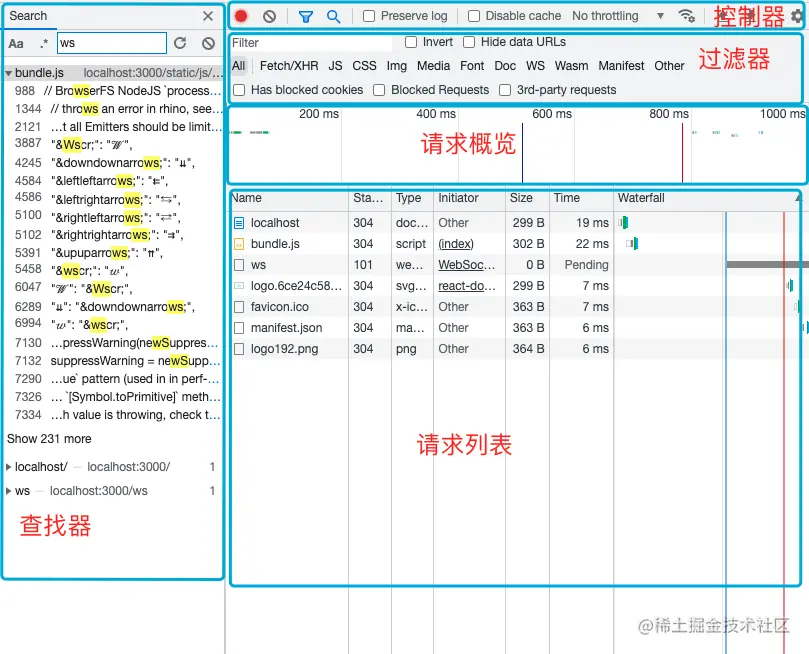Filter requests by Img
Screen dimensions: 809x654
[397, 66]
